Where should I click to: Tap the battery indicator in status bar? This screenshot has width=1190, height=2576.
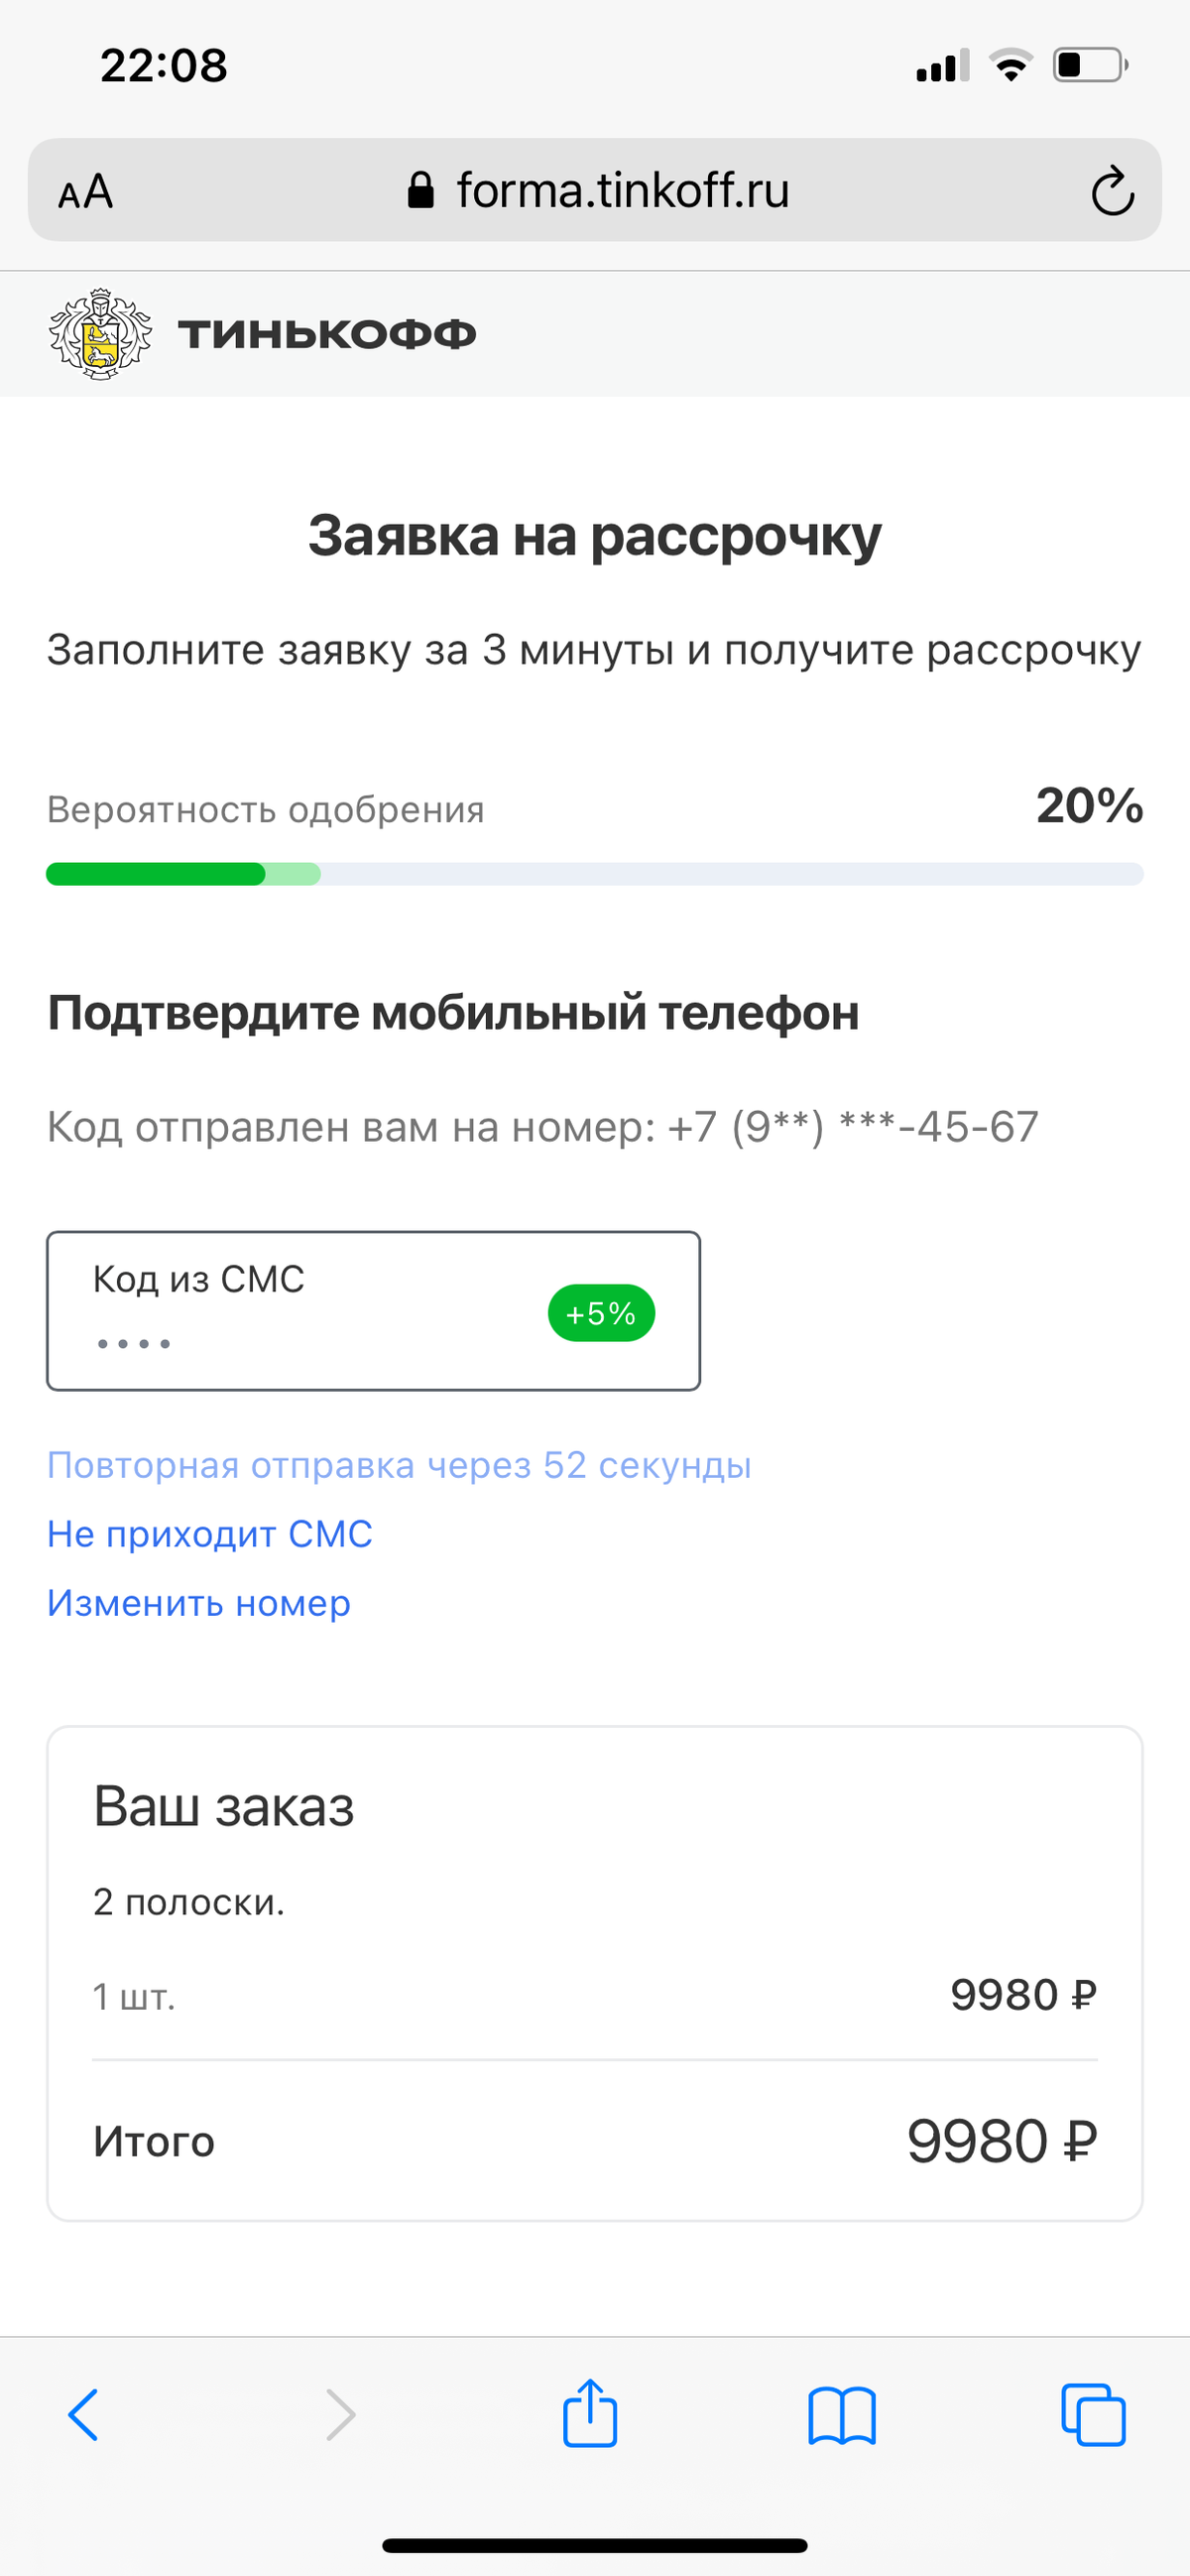tap(1090, 65)
